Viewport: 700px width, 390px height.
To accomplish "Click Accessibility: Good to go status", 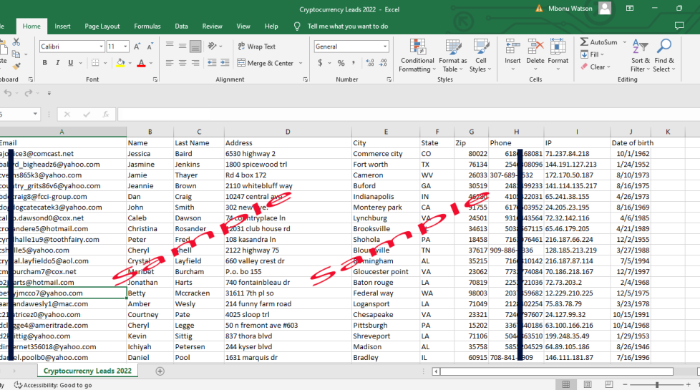I will (53, 385).
